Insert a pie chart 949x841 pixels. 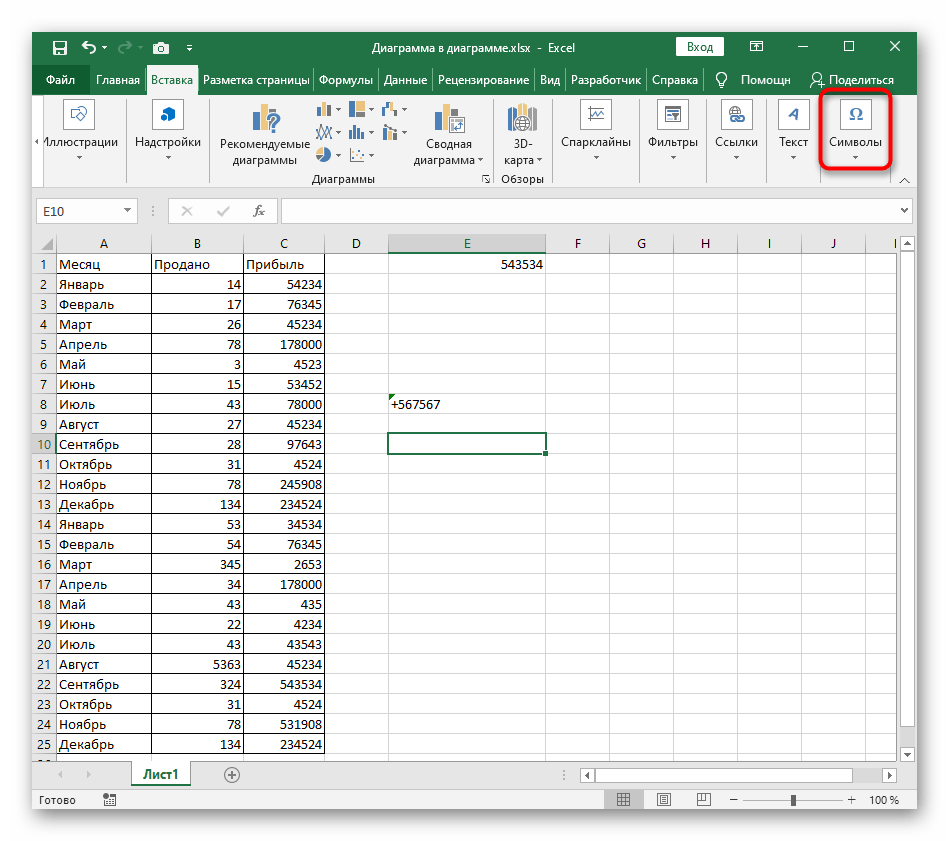coord(324,155)
